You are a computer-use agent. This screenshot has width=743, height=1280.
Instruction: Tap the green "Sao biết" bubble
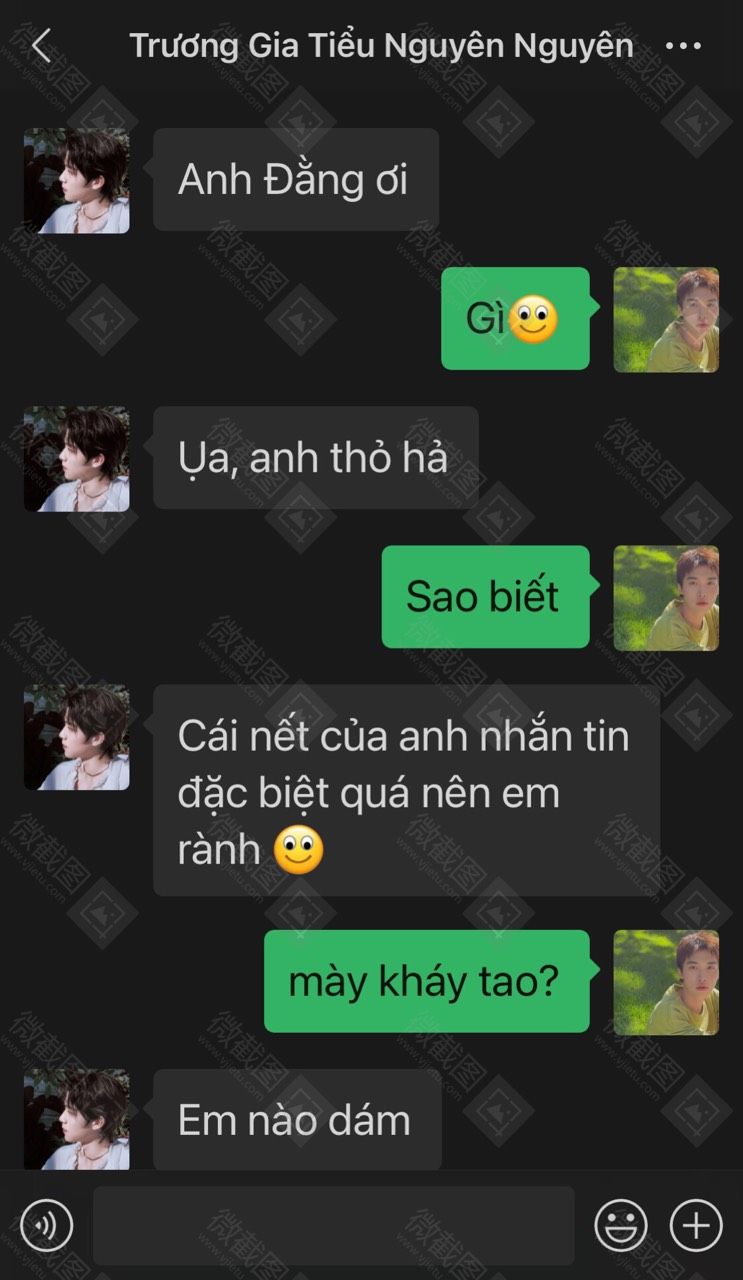(x=486, y=597)
